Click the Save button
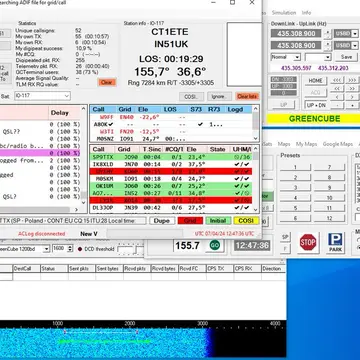360x360 pixels. (346, 57)
